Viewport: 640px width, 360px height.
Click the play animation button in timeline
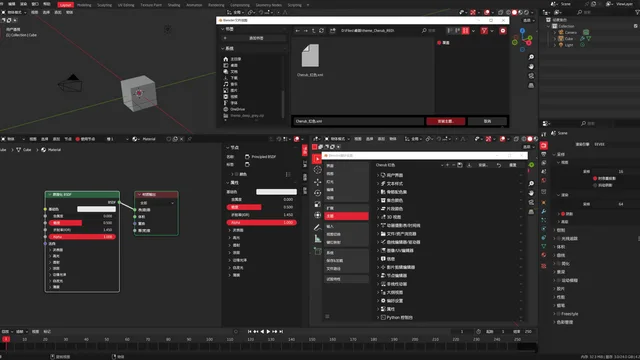(x=268, y=331)
